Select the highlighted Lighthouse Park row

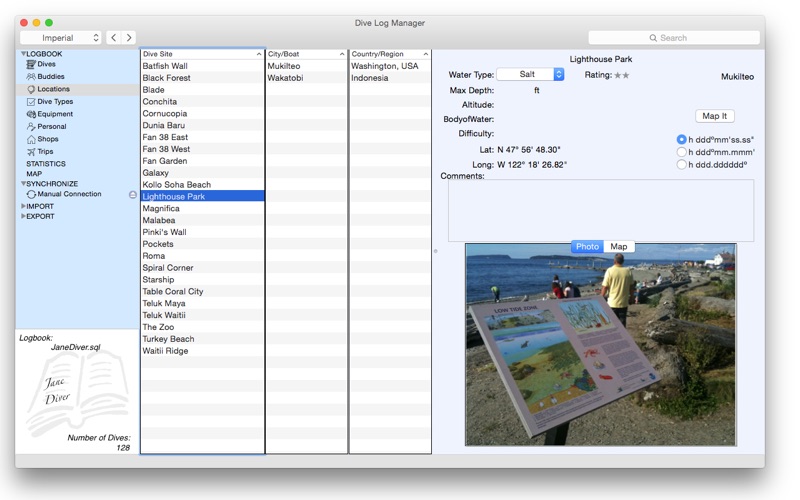point(202,196)
